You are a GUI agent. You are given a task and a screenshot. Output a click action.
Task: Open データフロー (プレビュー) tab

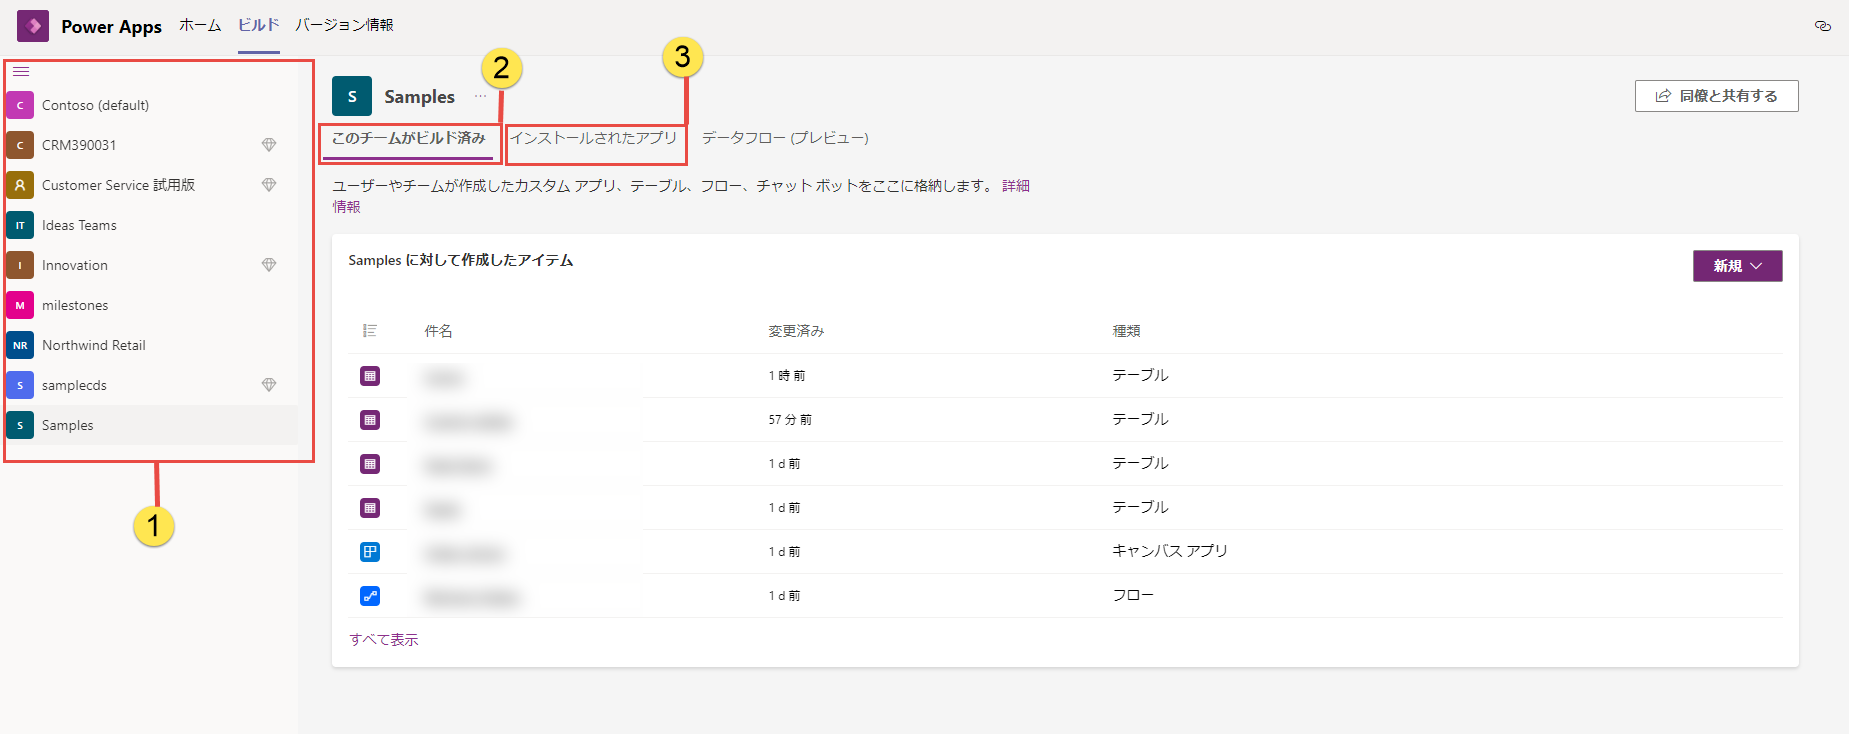tap(785, 138)
